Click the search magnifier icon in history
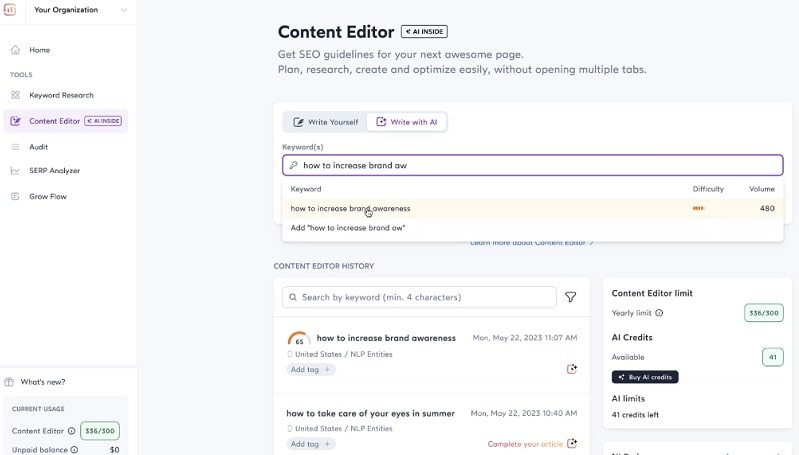This screenshot has width=799, height=455. tap(293, 297)
